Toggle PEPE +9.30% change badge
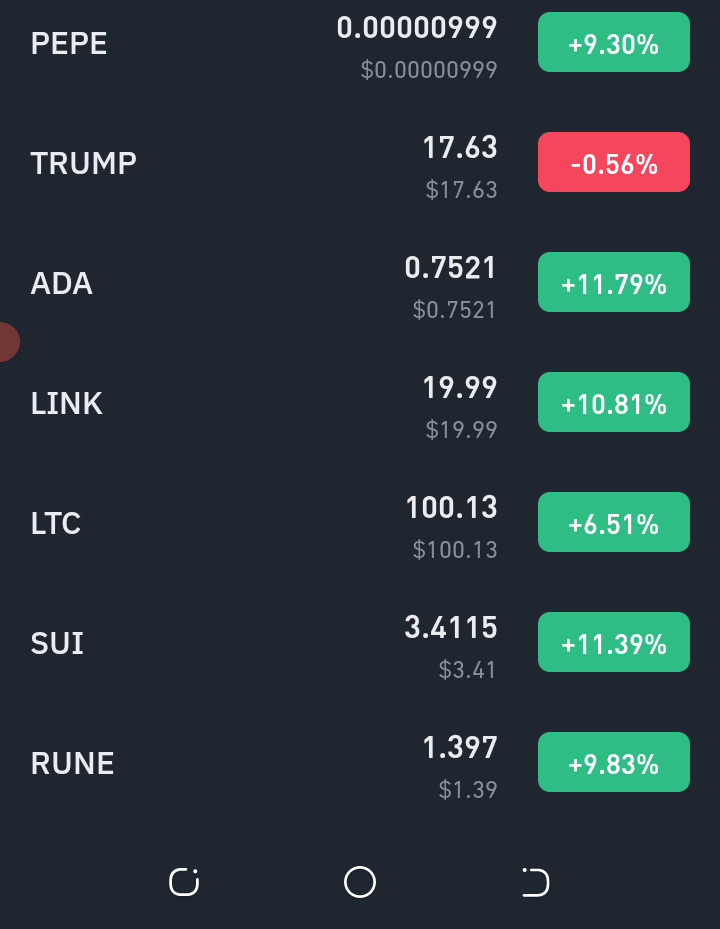This screenshot has width=720, height=929. click(x=613, y=43)
